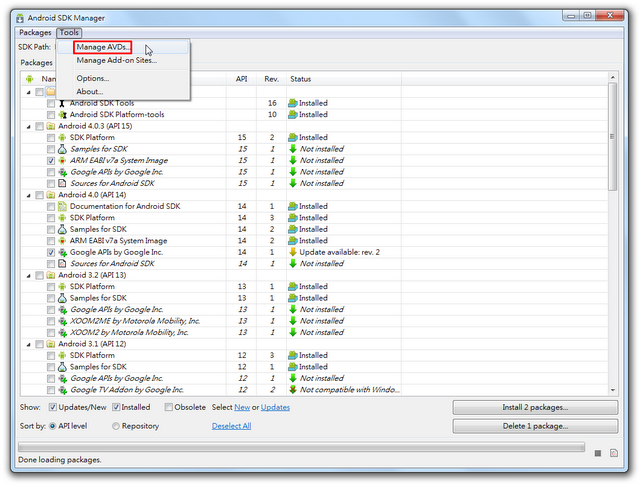
Task: Check the Android 4.0.3 (API 15) group checkbox
Action: click(x=39, y=127)
